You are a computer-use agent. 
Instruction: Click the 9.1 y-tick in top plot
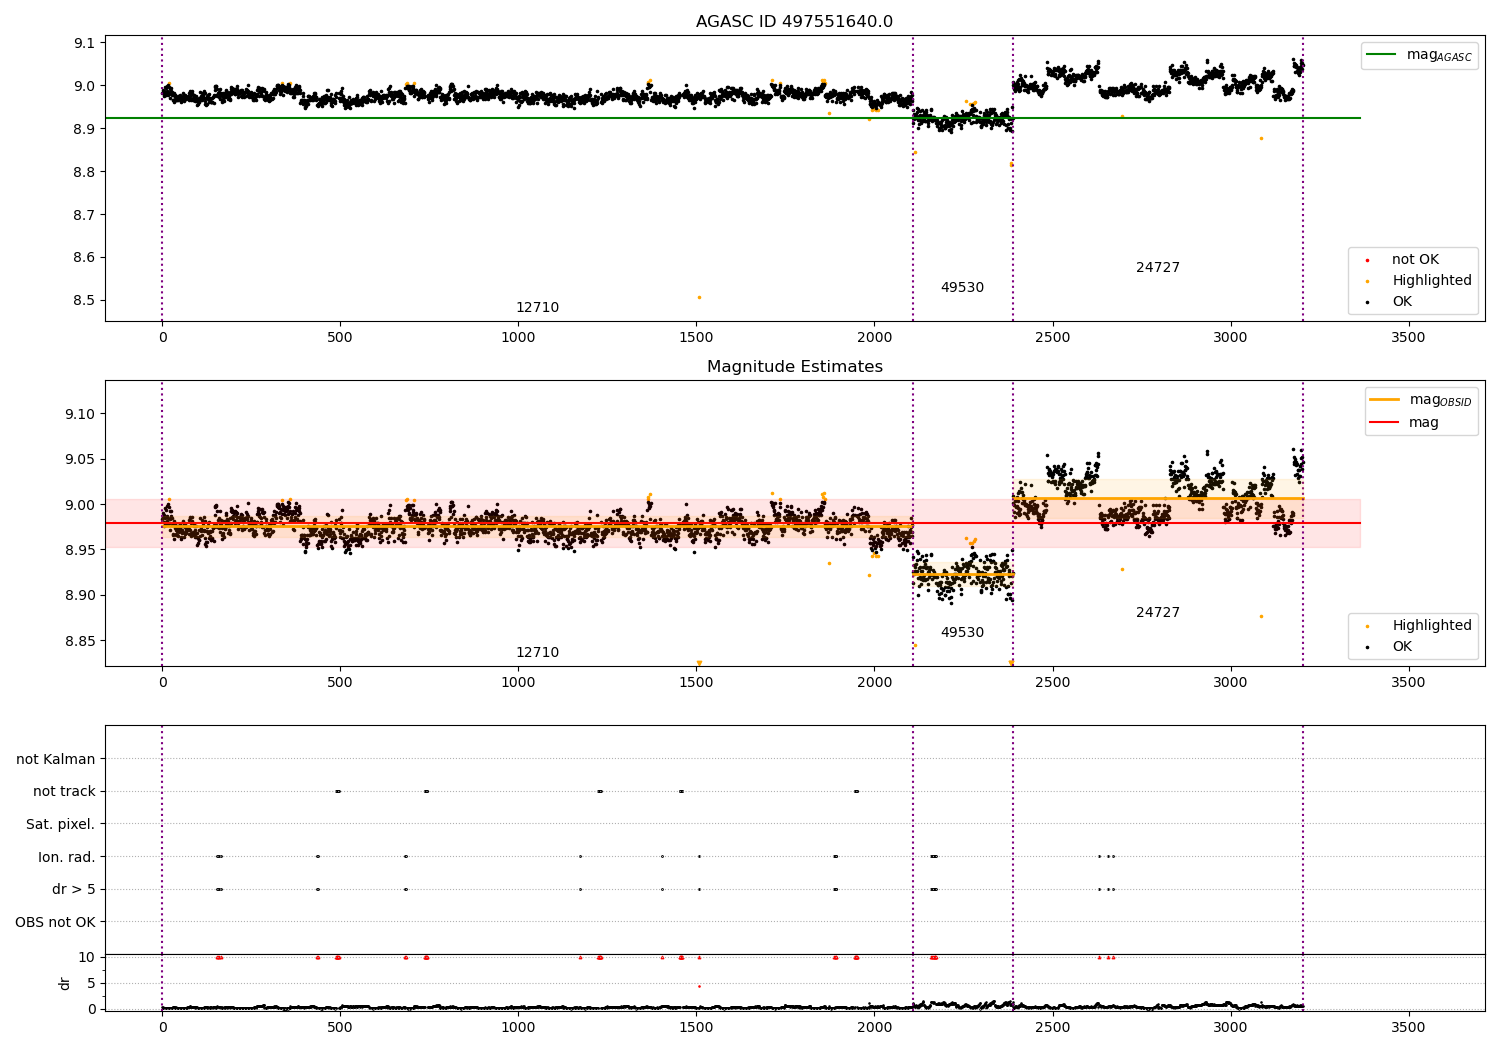[x=84, y=43]
